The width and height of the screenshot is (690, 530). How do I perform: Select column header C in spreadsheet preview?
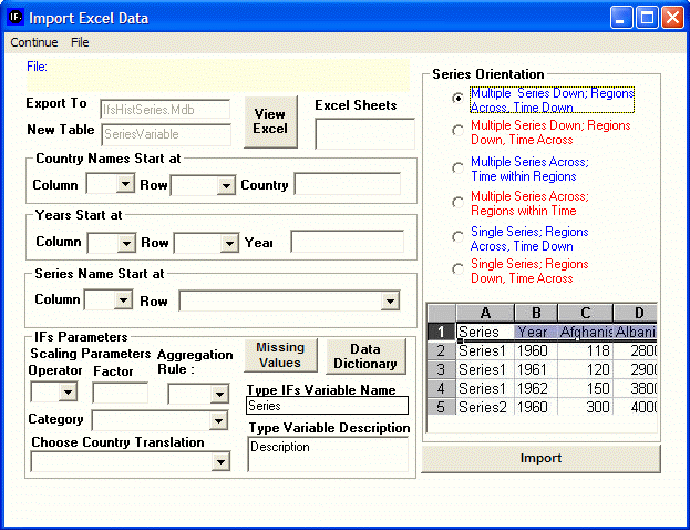coord(584,313)
